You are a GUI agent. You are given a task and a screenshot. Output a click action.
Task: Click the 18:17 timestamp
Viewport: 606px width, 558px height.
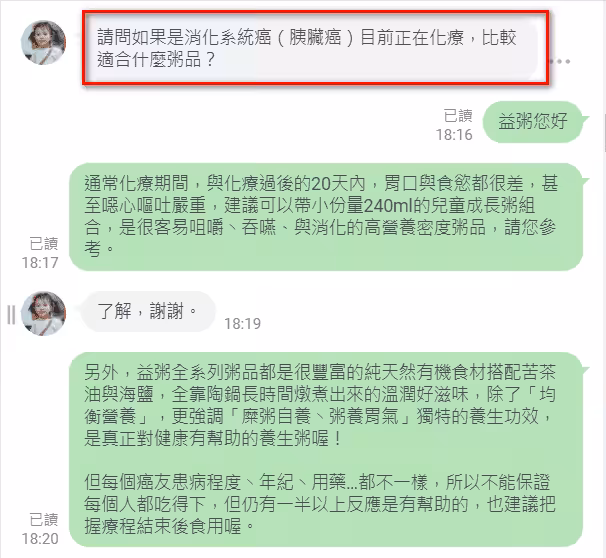coord(40,263)
